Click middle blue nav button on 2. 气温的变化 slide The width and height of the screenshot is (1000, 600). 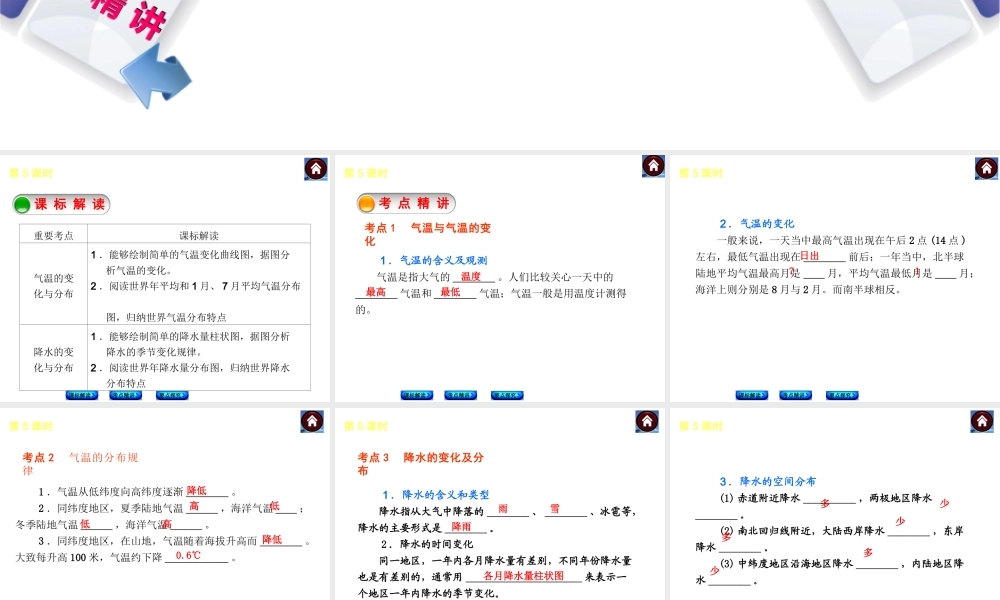pyautogui.click(x=795, y=395)
